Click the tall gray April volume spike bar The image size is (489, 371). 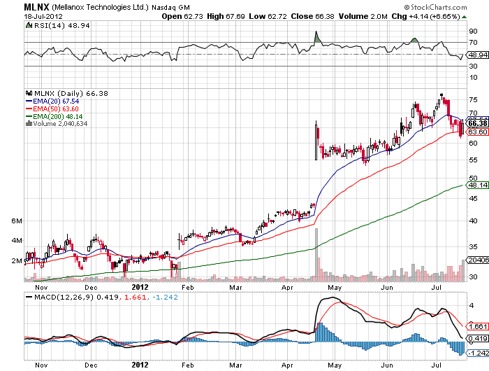pos(316,255)
